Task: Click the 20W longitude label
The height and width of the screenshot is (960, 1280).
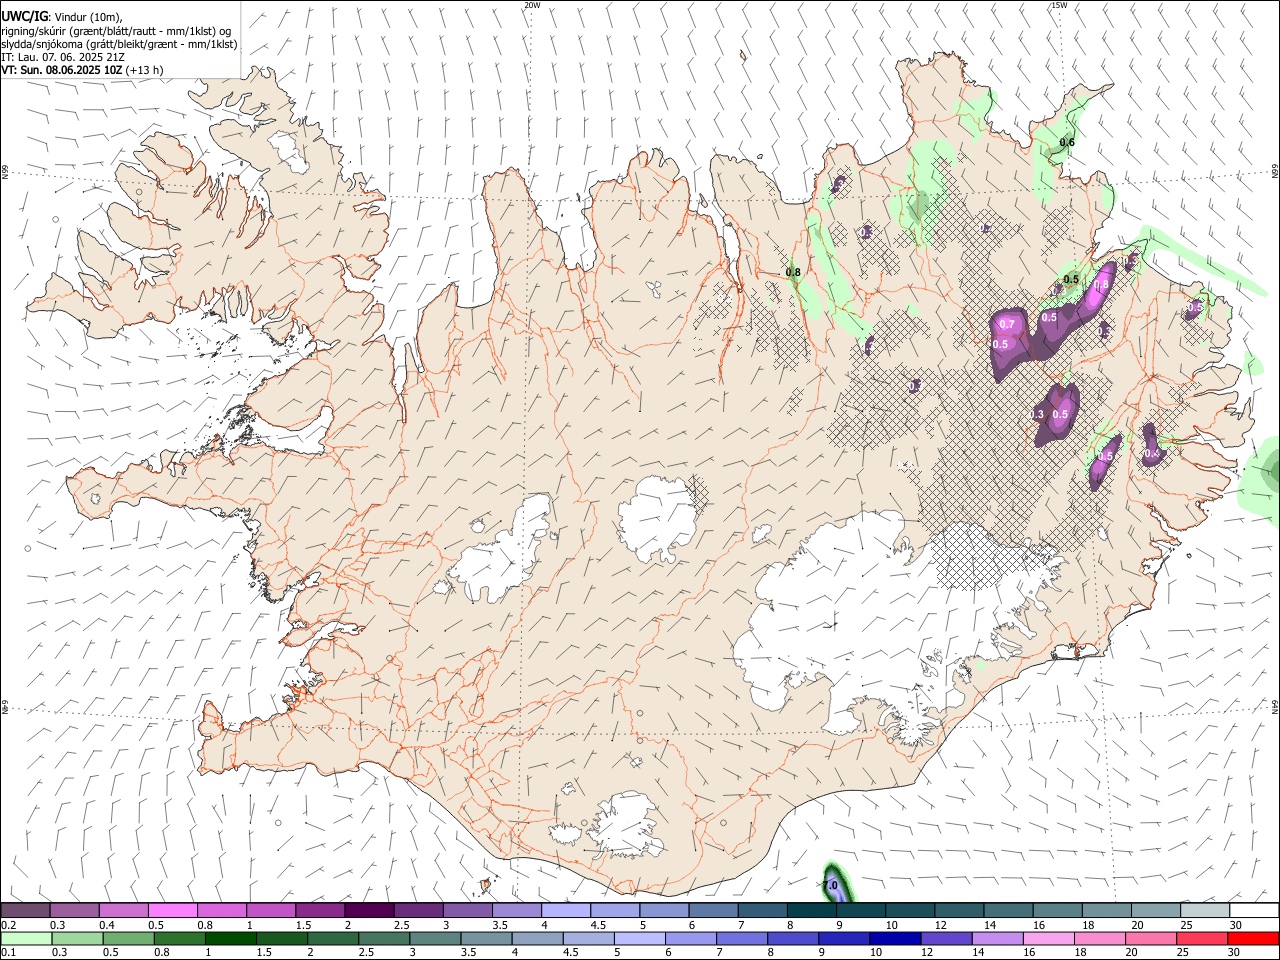Action: 532,5
